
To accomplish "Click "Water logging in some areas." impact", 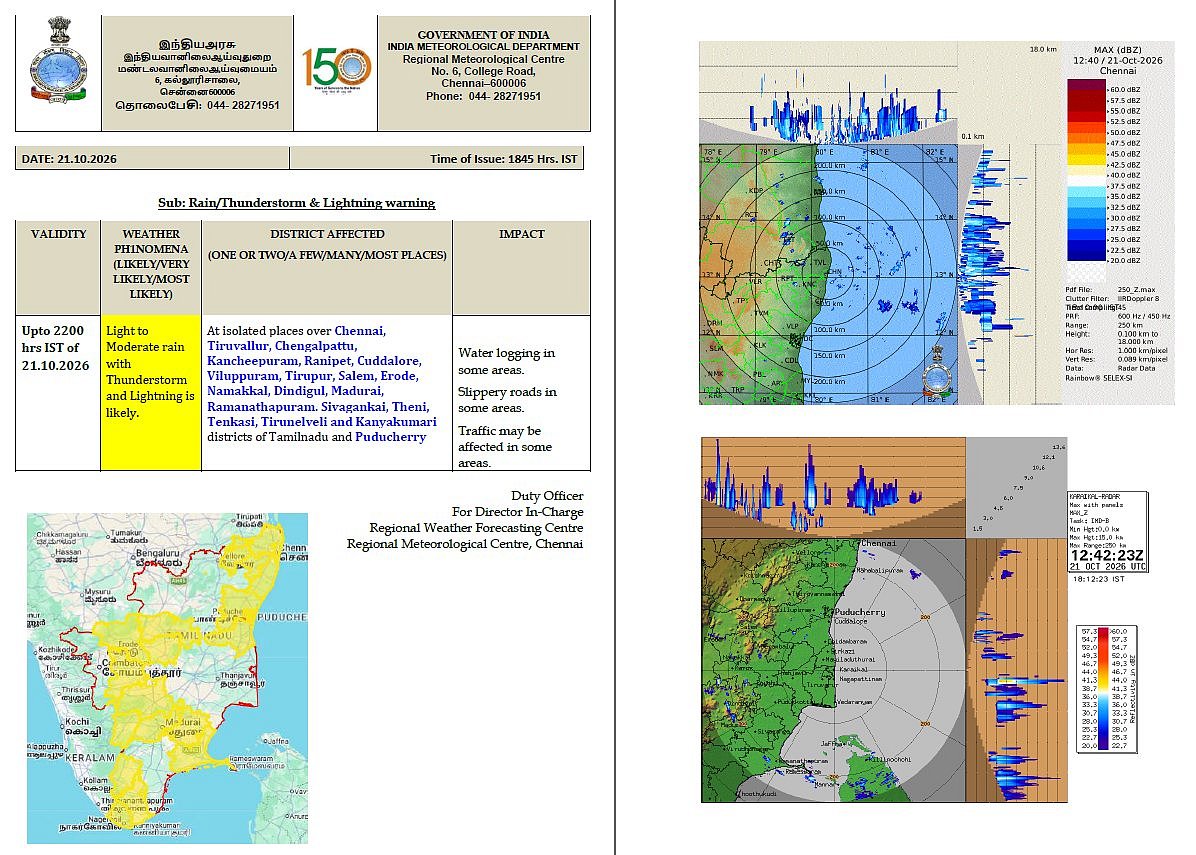I will tap(506, 362).
